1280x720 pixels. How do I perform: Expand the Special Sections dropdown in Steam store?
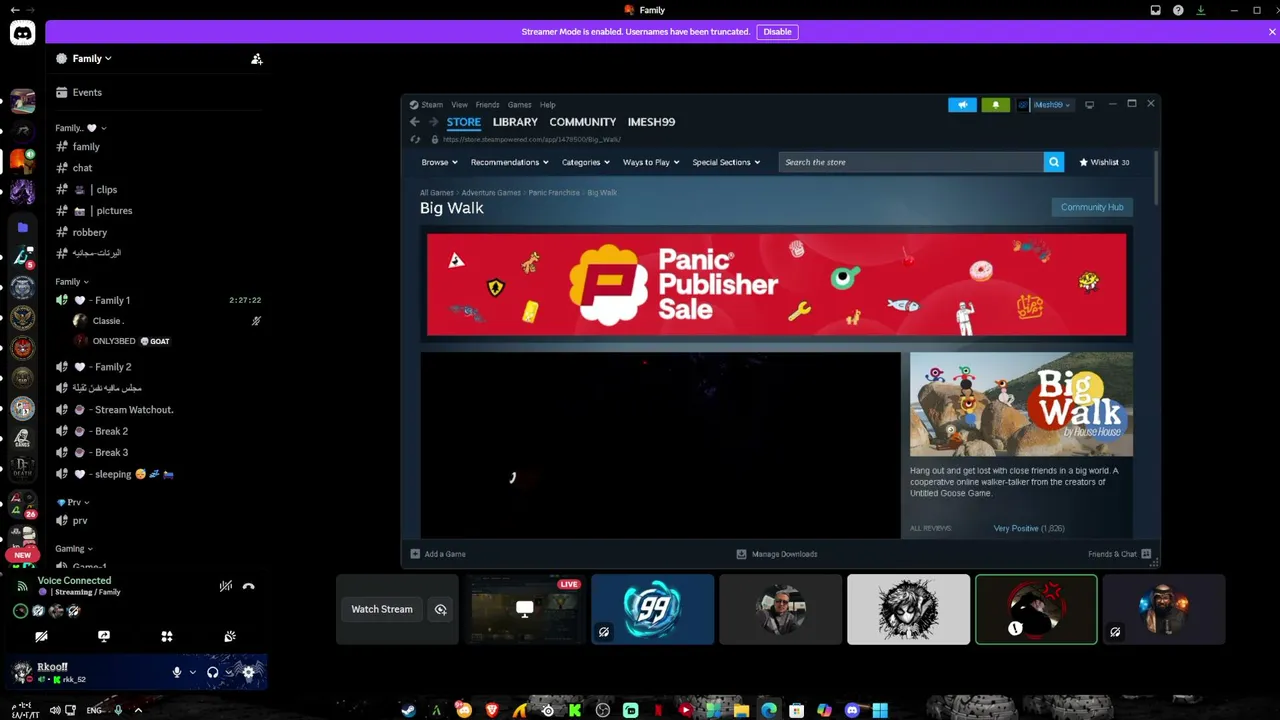point(726,162)
